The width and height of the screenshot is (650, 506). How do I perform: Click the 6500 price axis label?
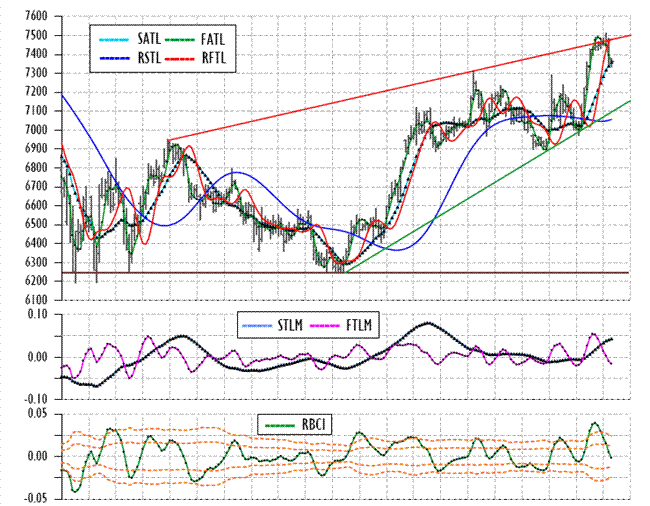[36, 225]
